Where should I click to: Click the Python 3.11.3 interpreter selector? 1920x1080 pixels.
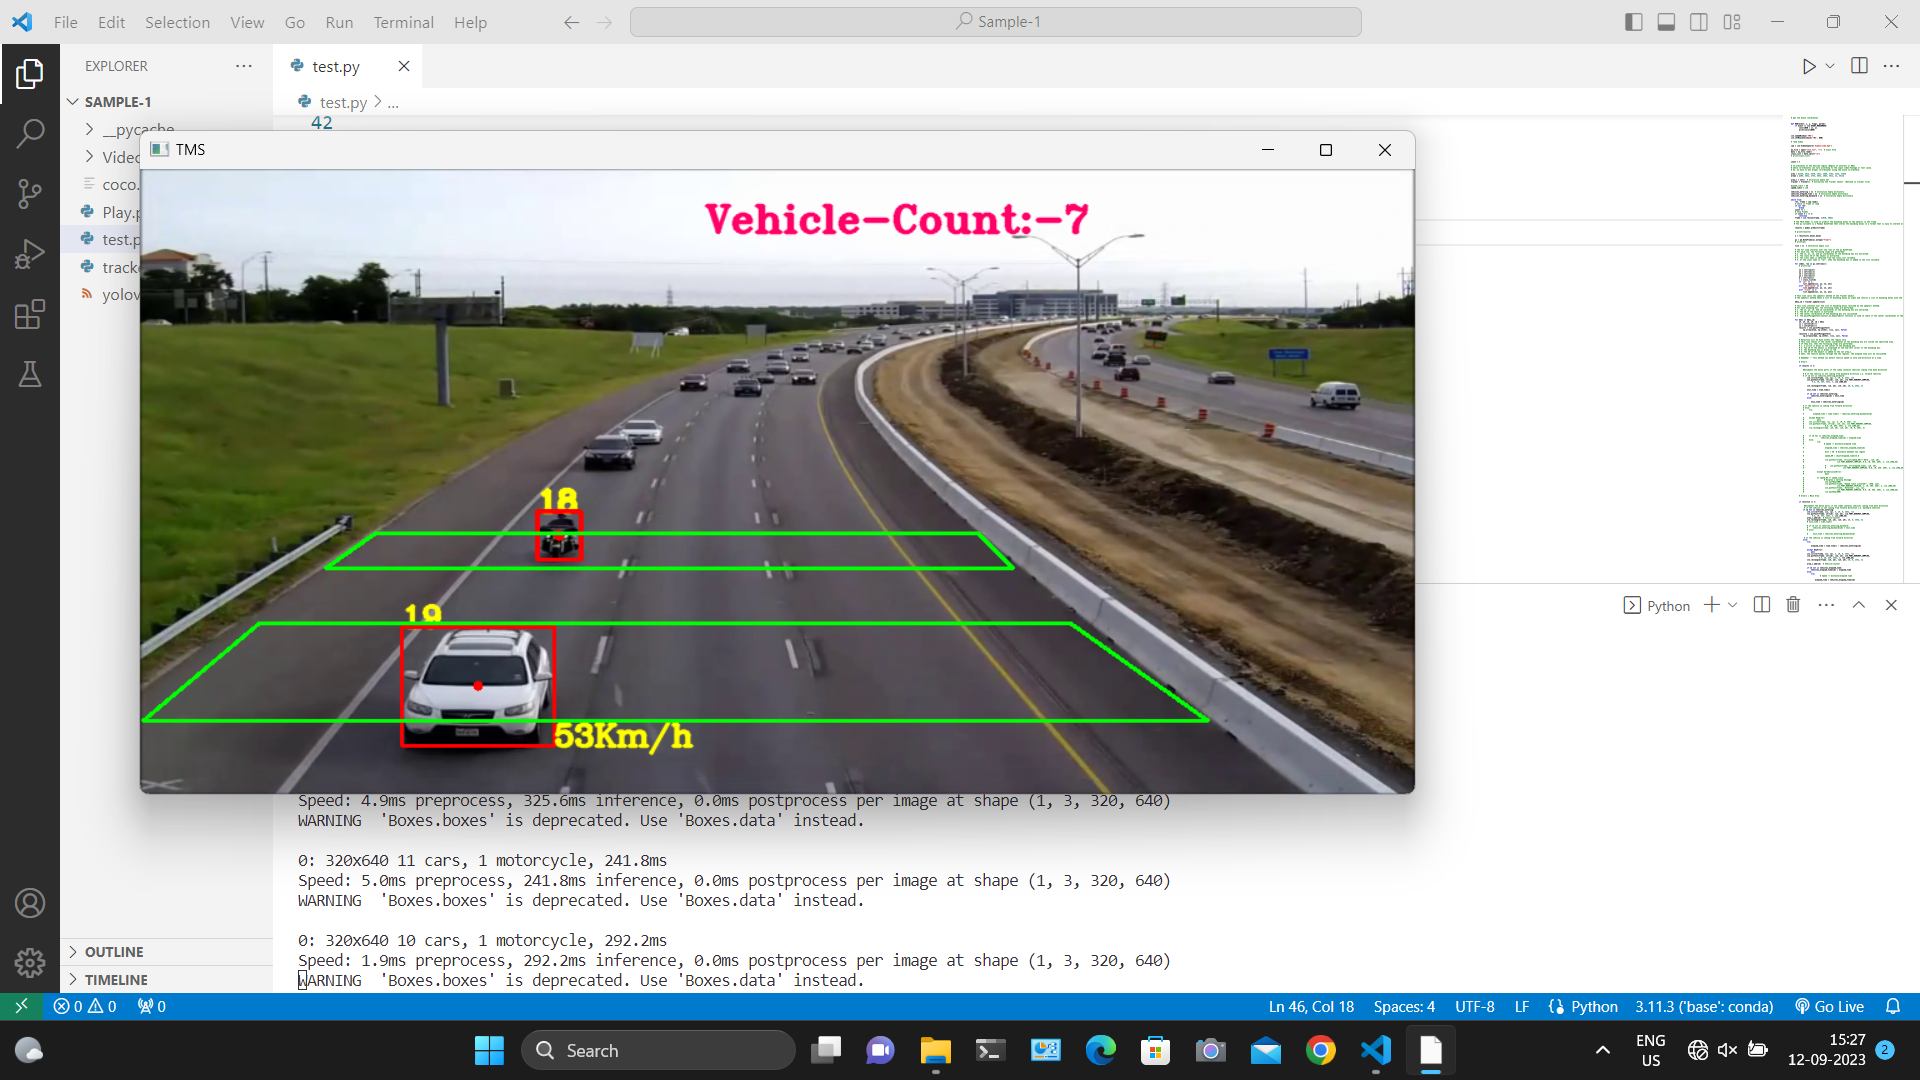pyautogui.click(x=1703, y=1006)
